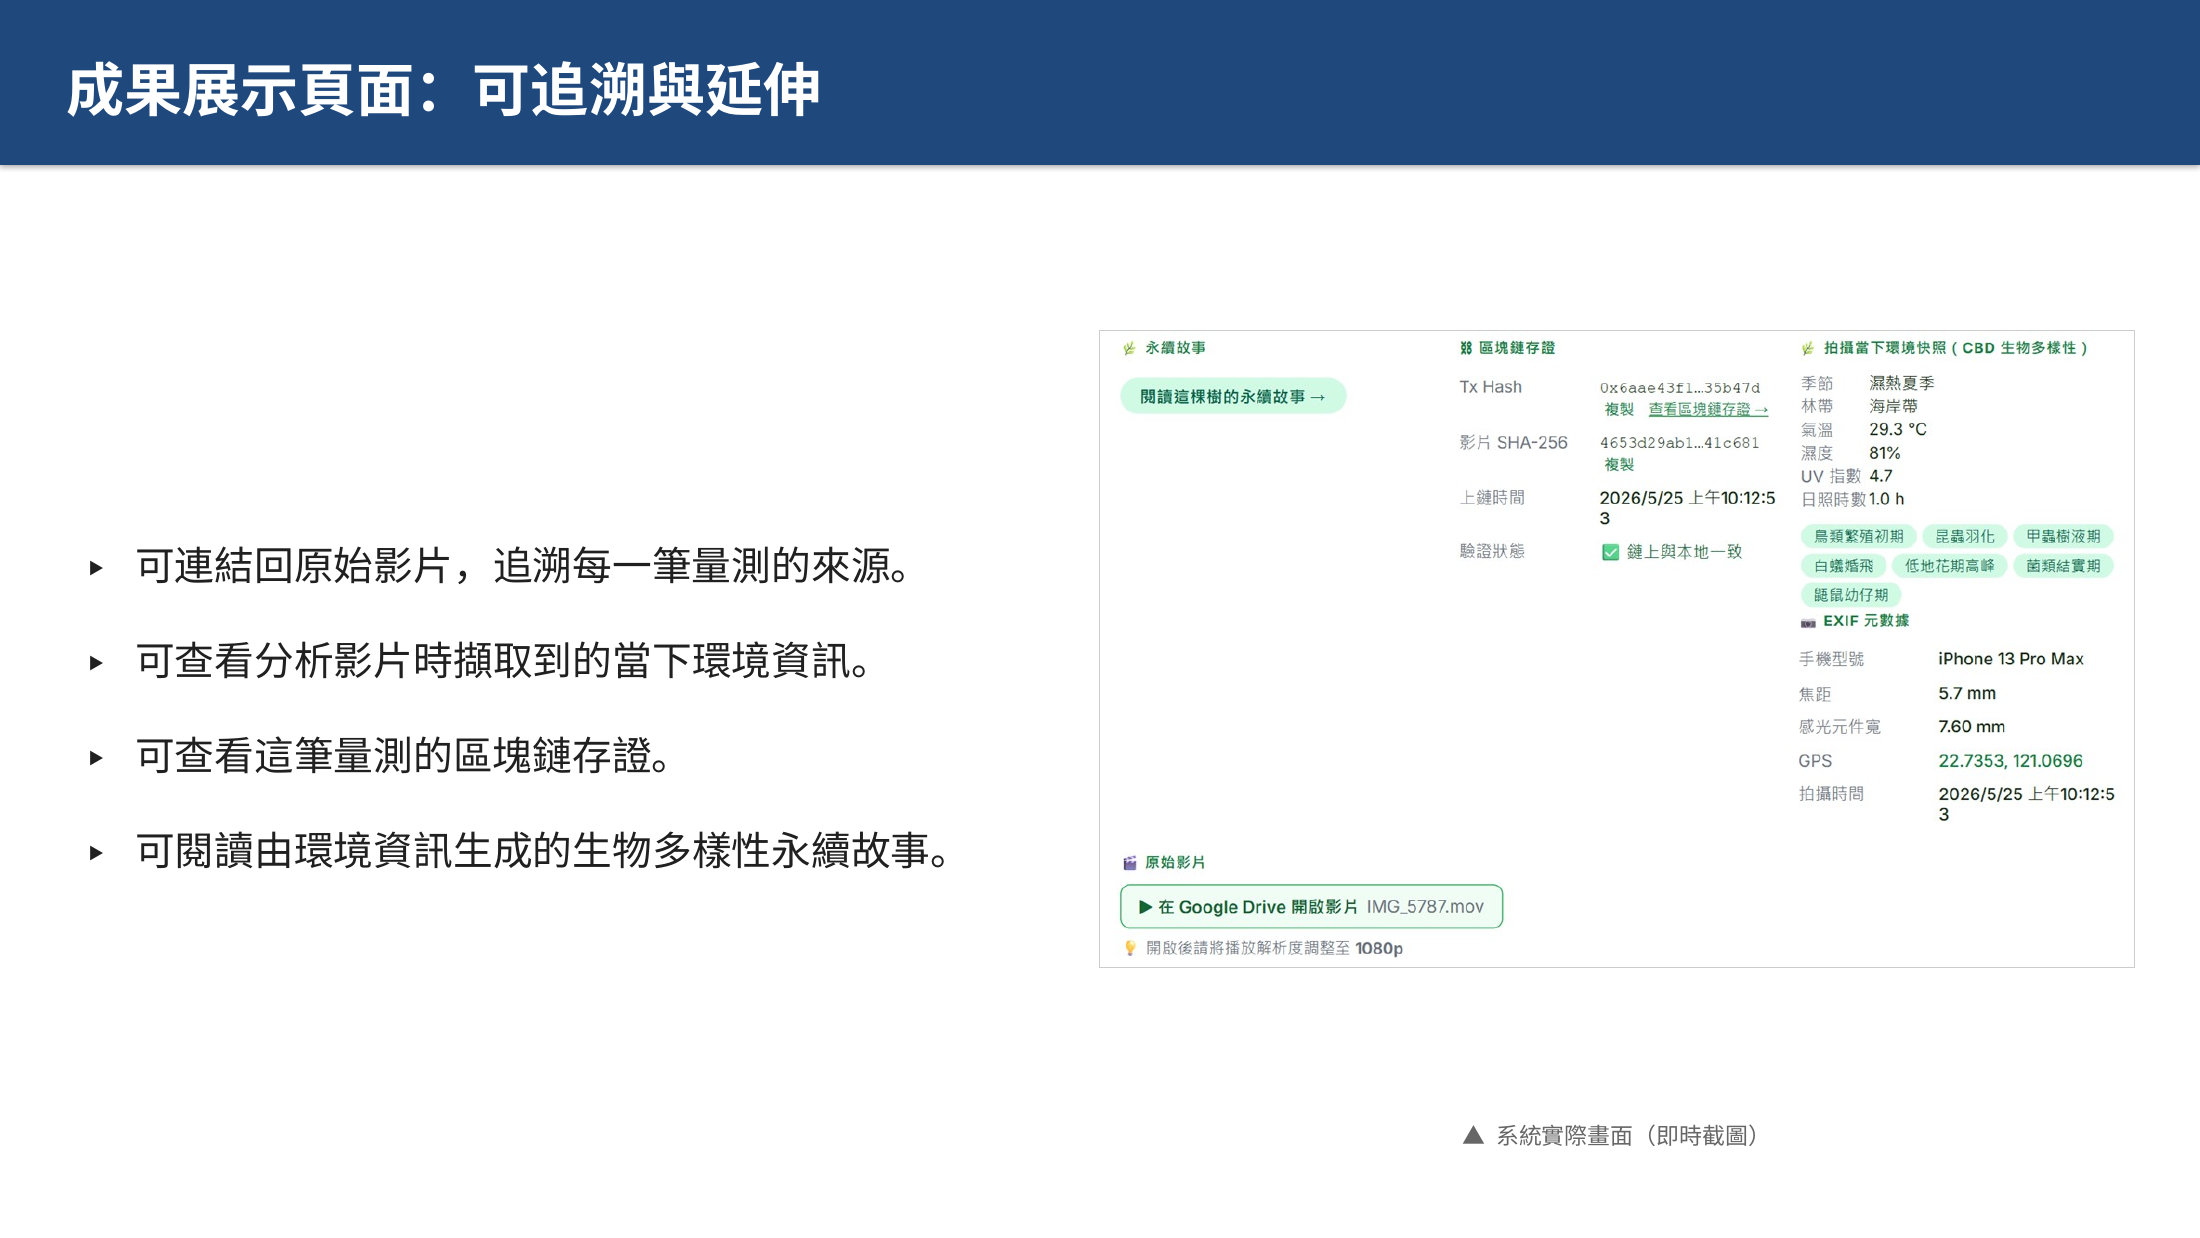
Task: Click the 濕度 value 81%
Action: coord(1885,453)
